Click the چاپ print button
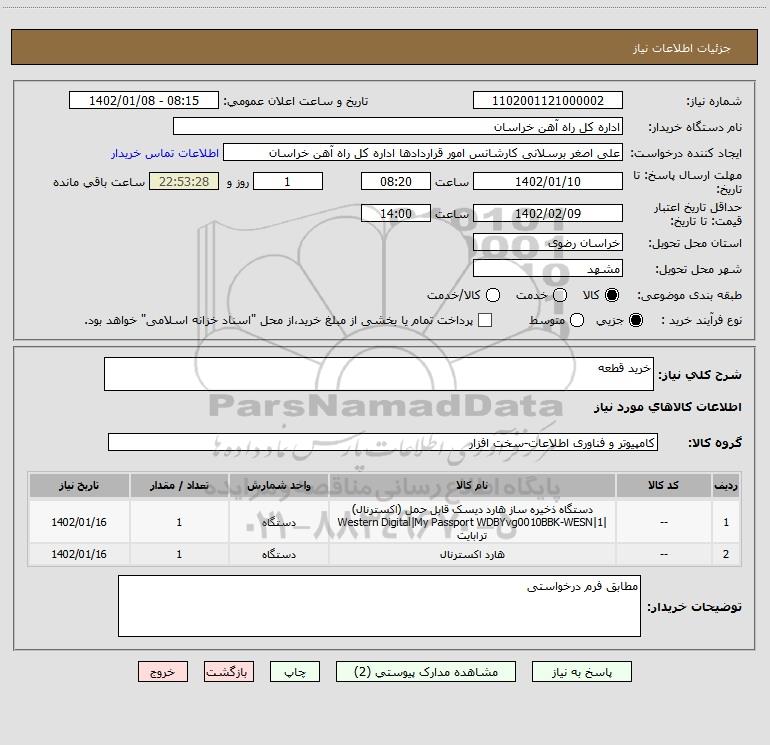 [295, 671]
